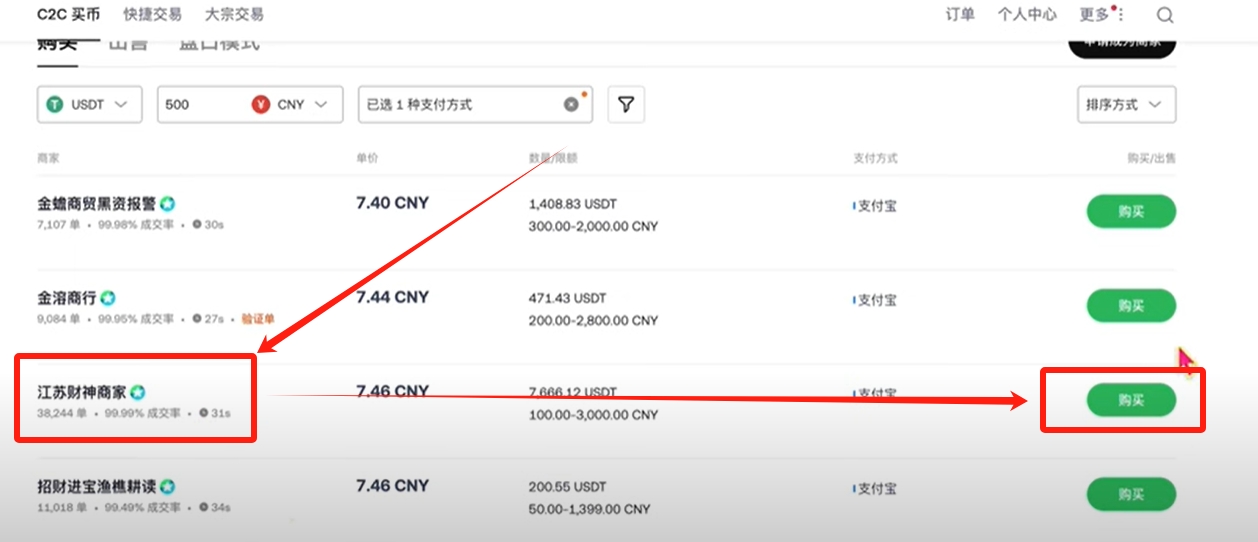Go to 个人中心
The width and height of the screenshot is (1258, 542).
coord(1027,15)
